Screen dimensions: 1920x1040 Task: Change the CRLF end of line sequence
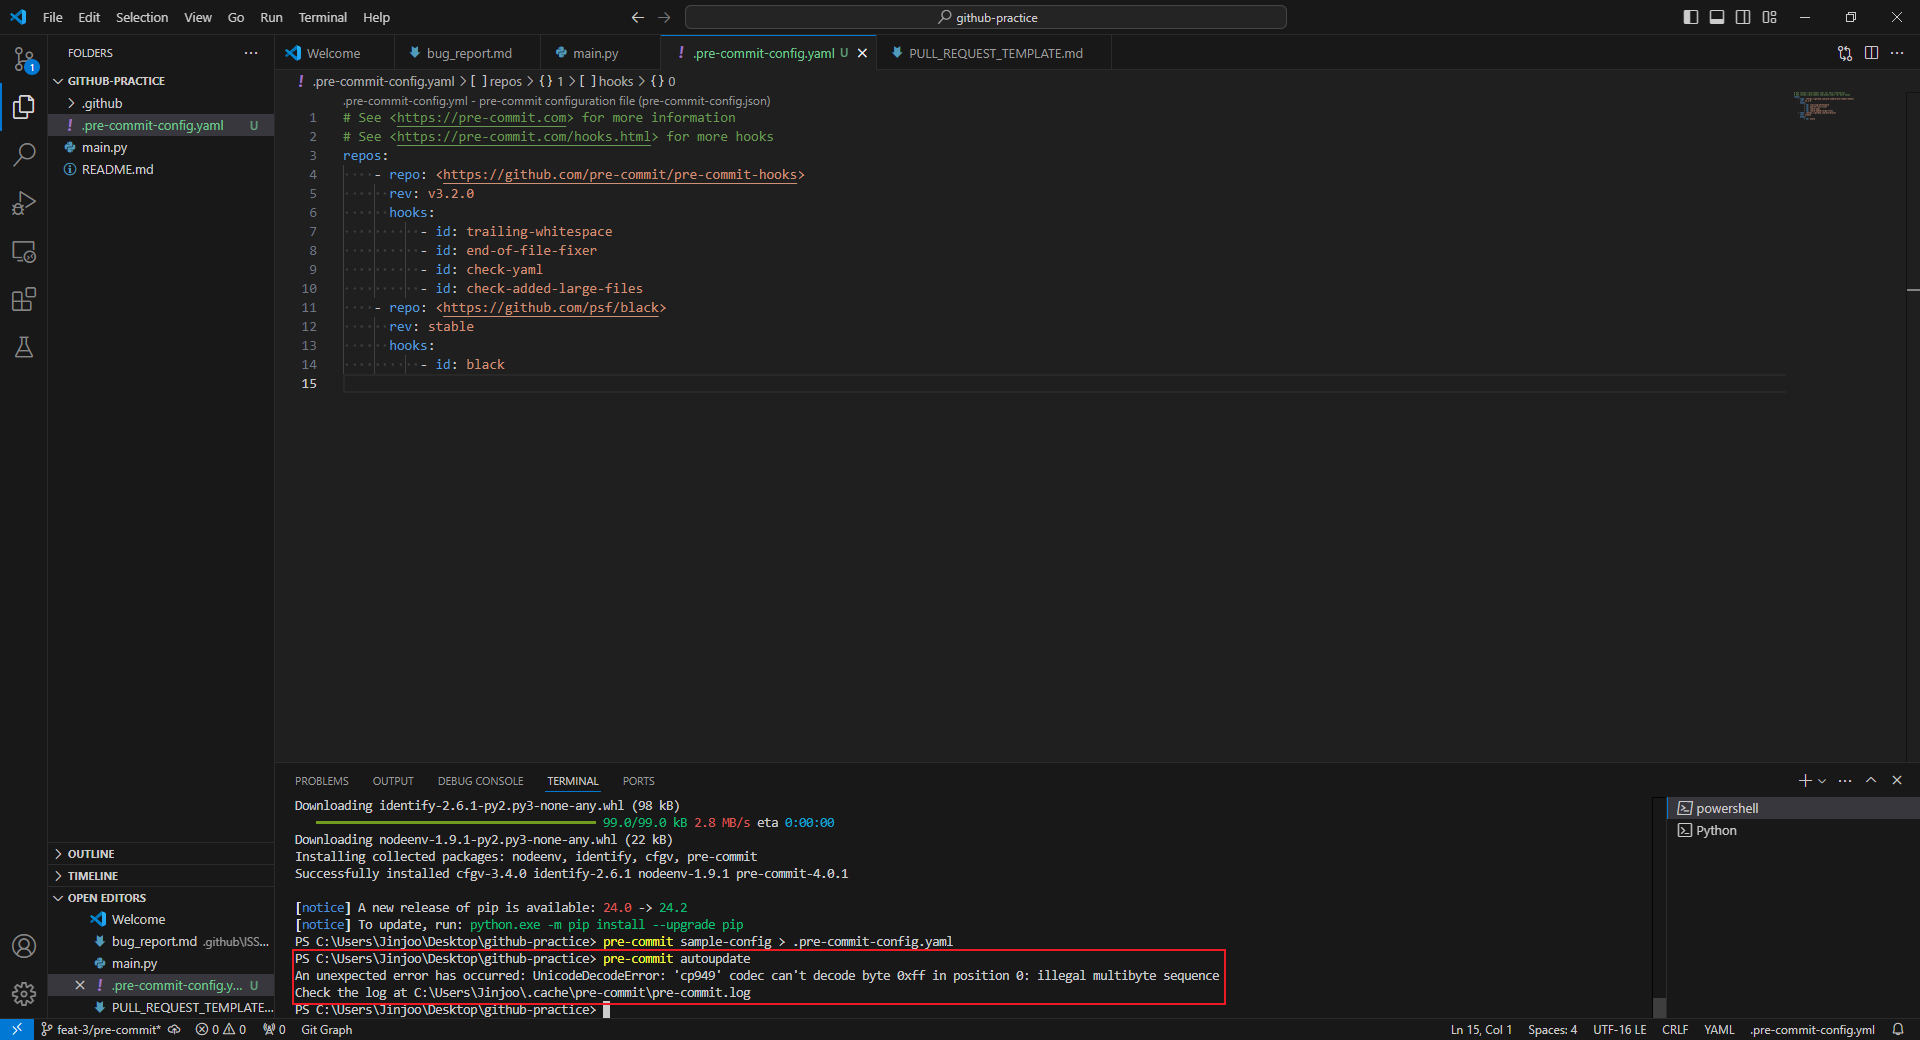(x=1675, y=1029)
